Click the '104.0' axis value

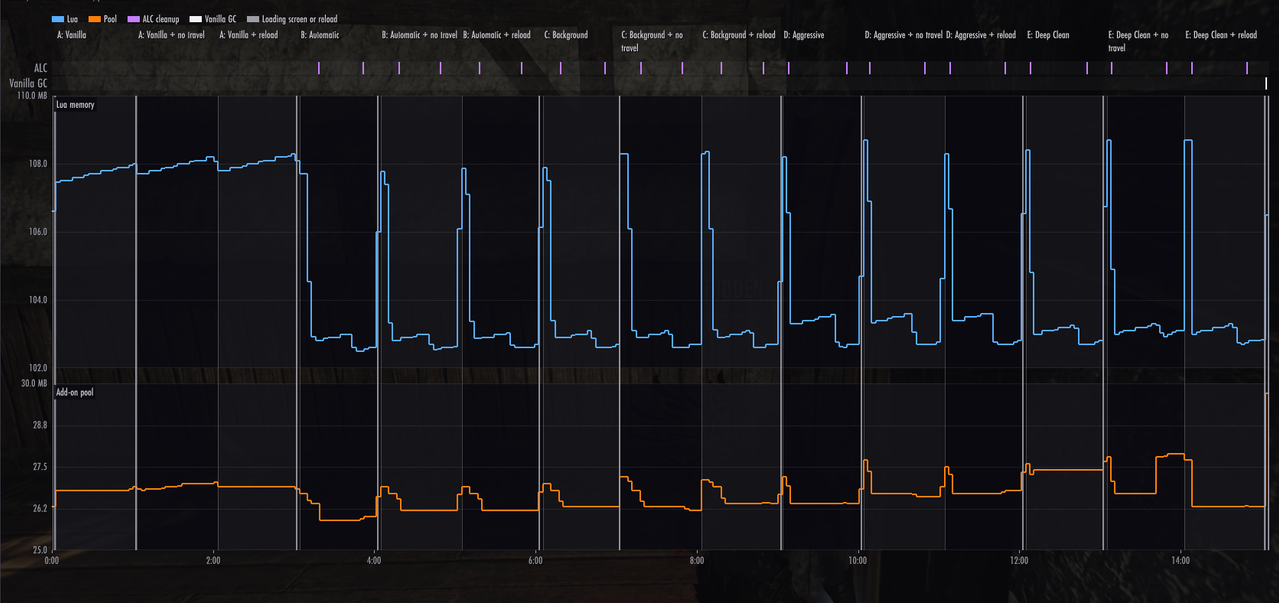click(x=38, y=300)
